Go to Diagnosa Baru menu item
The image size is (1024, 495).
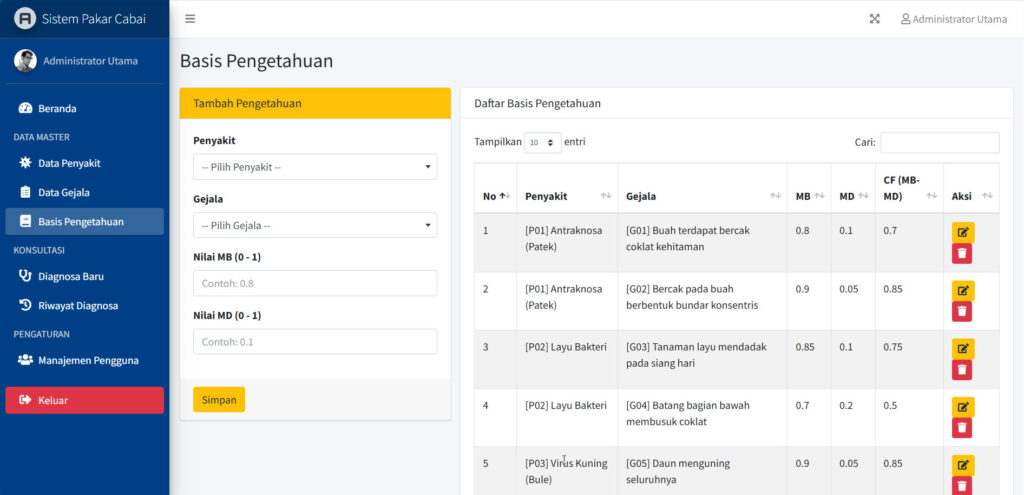[x=70, y=276]
